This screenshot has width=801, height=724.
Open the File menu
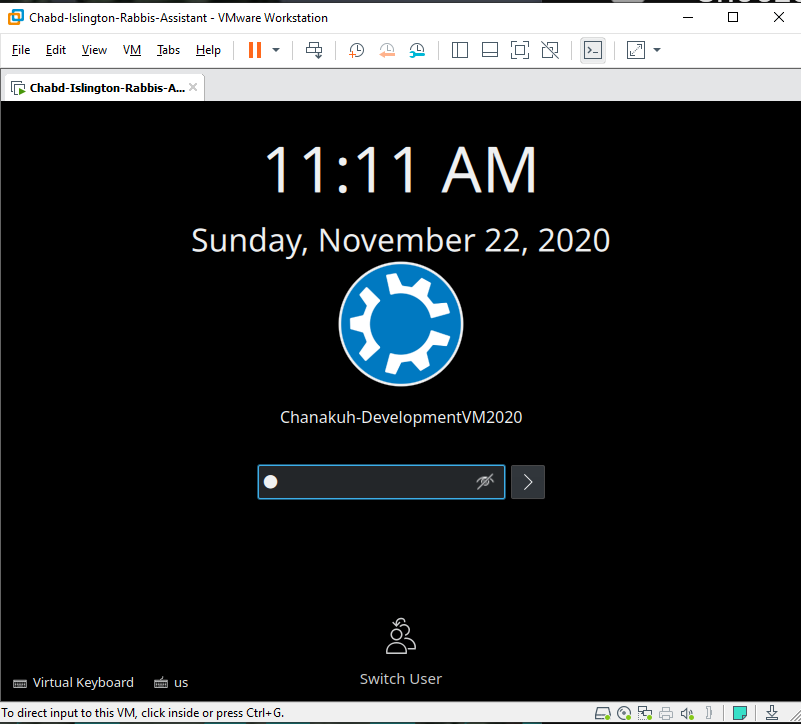[21, 50]
